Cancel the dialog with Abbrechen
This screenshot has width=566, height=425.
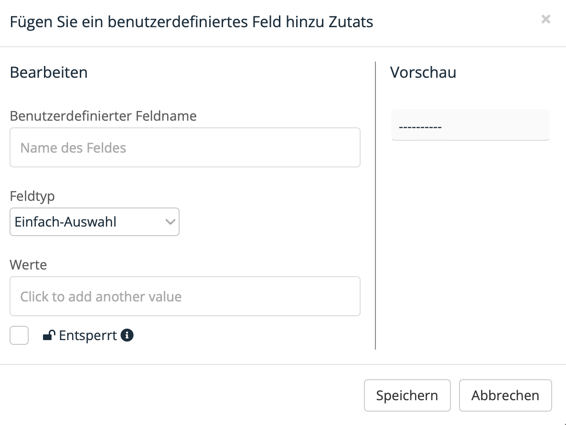click(x=505, y=395)
